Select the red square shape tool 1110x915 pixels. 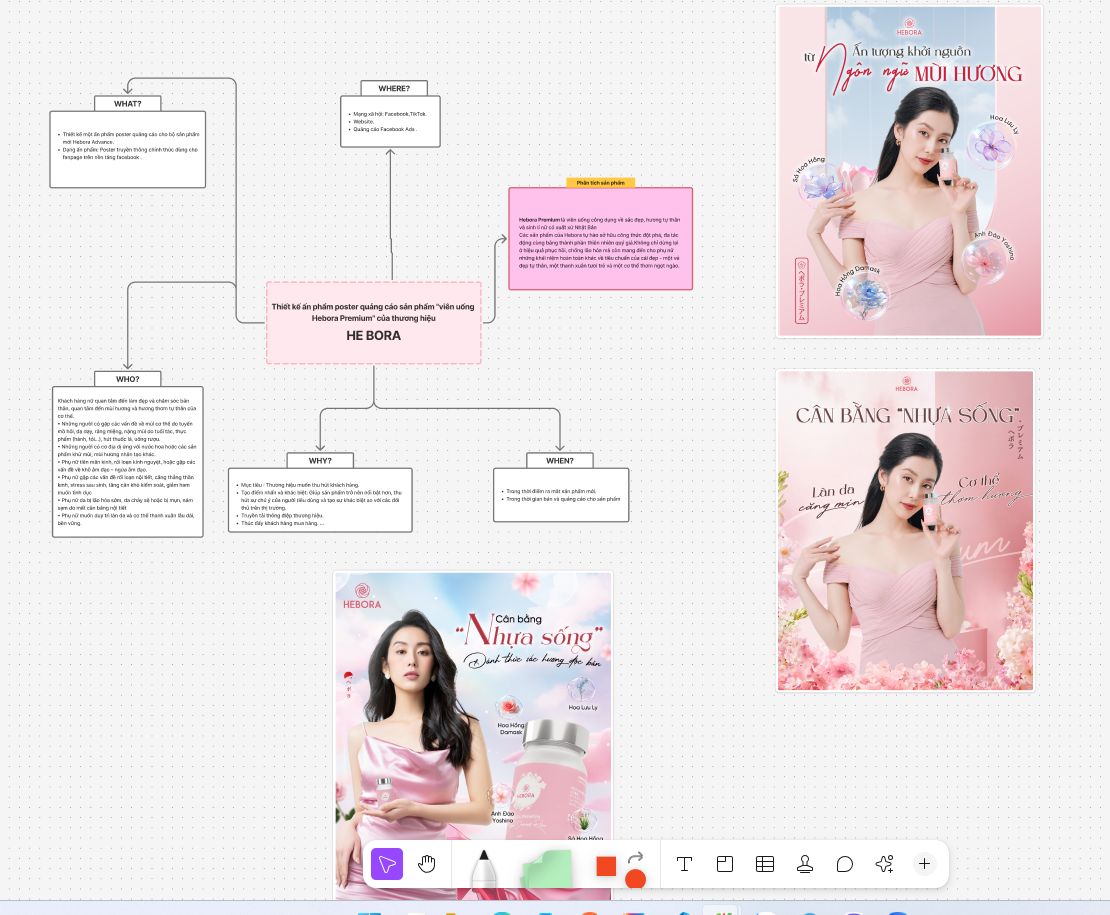coord(606,866)
